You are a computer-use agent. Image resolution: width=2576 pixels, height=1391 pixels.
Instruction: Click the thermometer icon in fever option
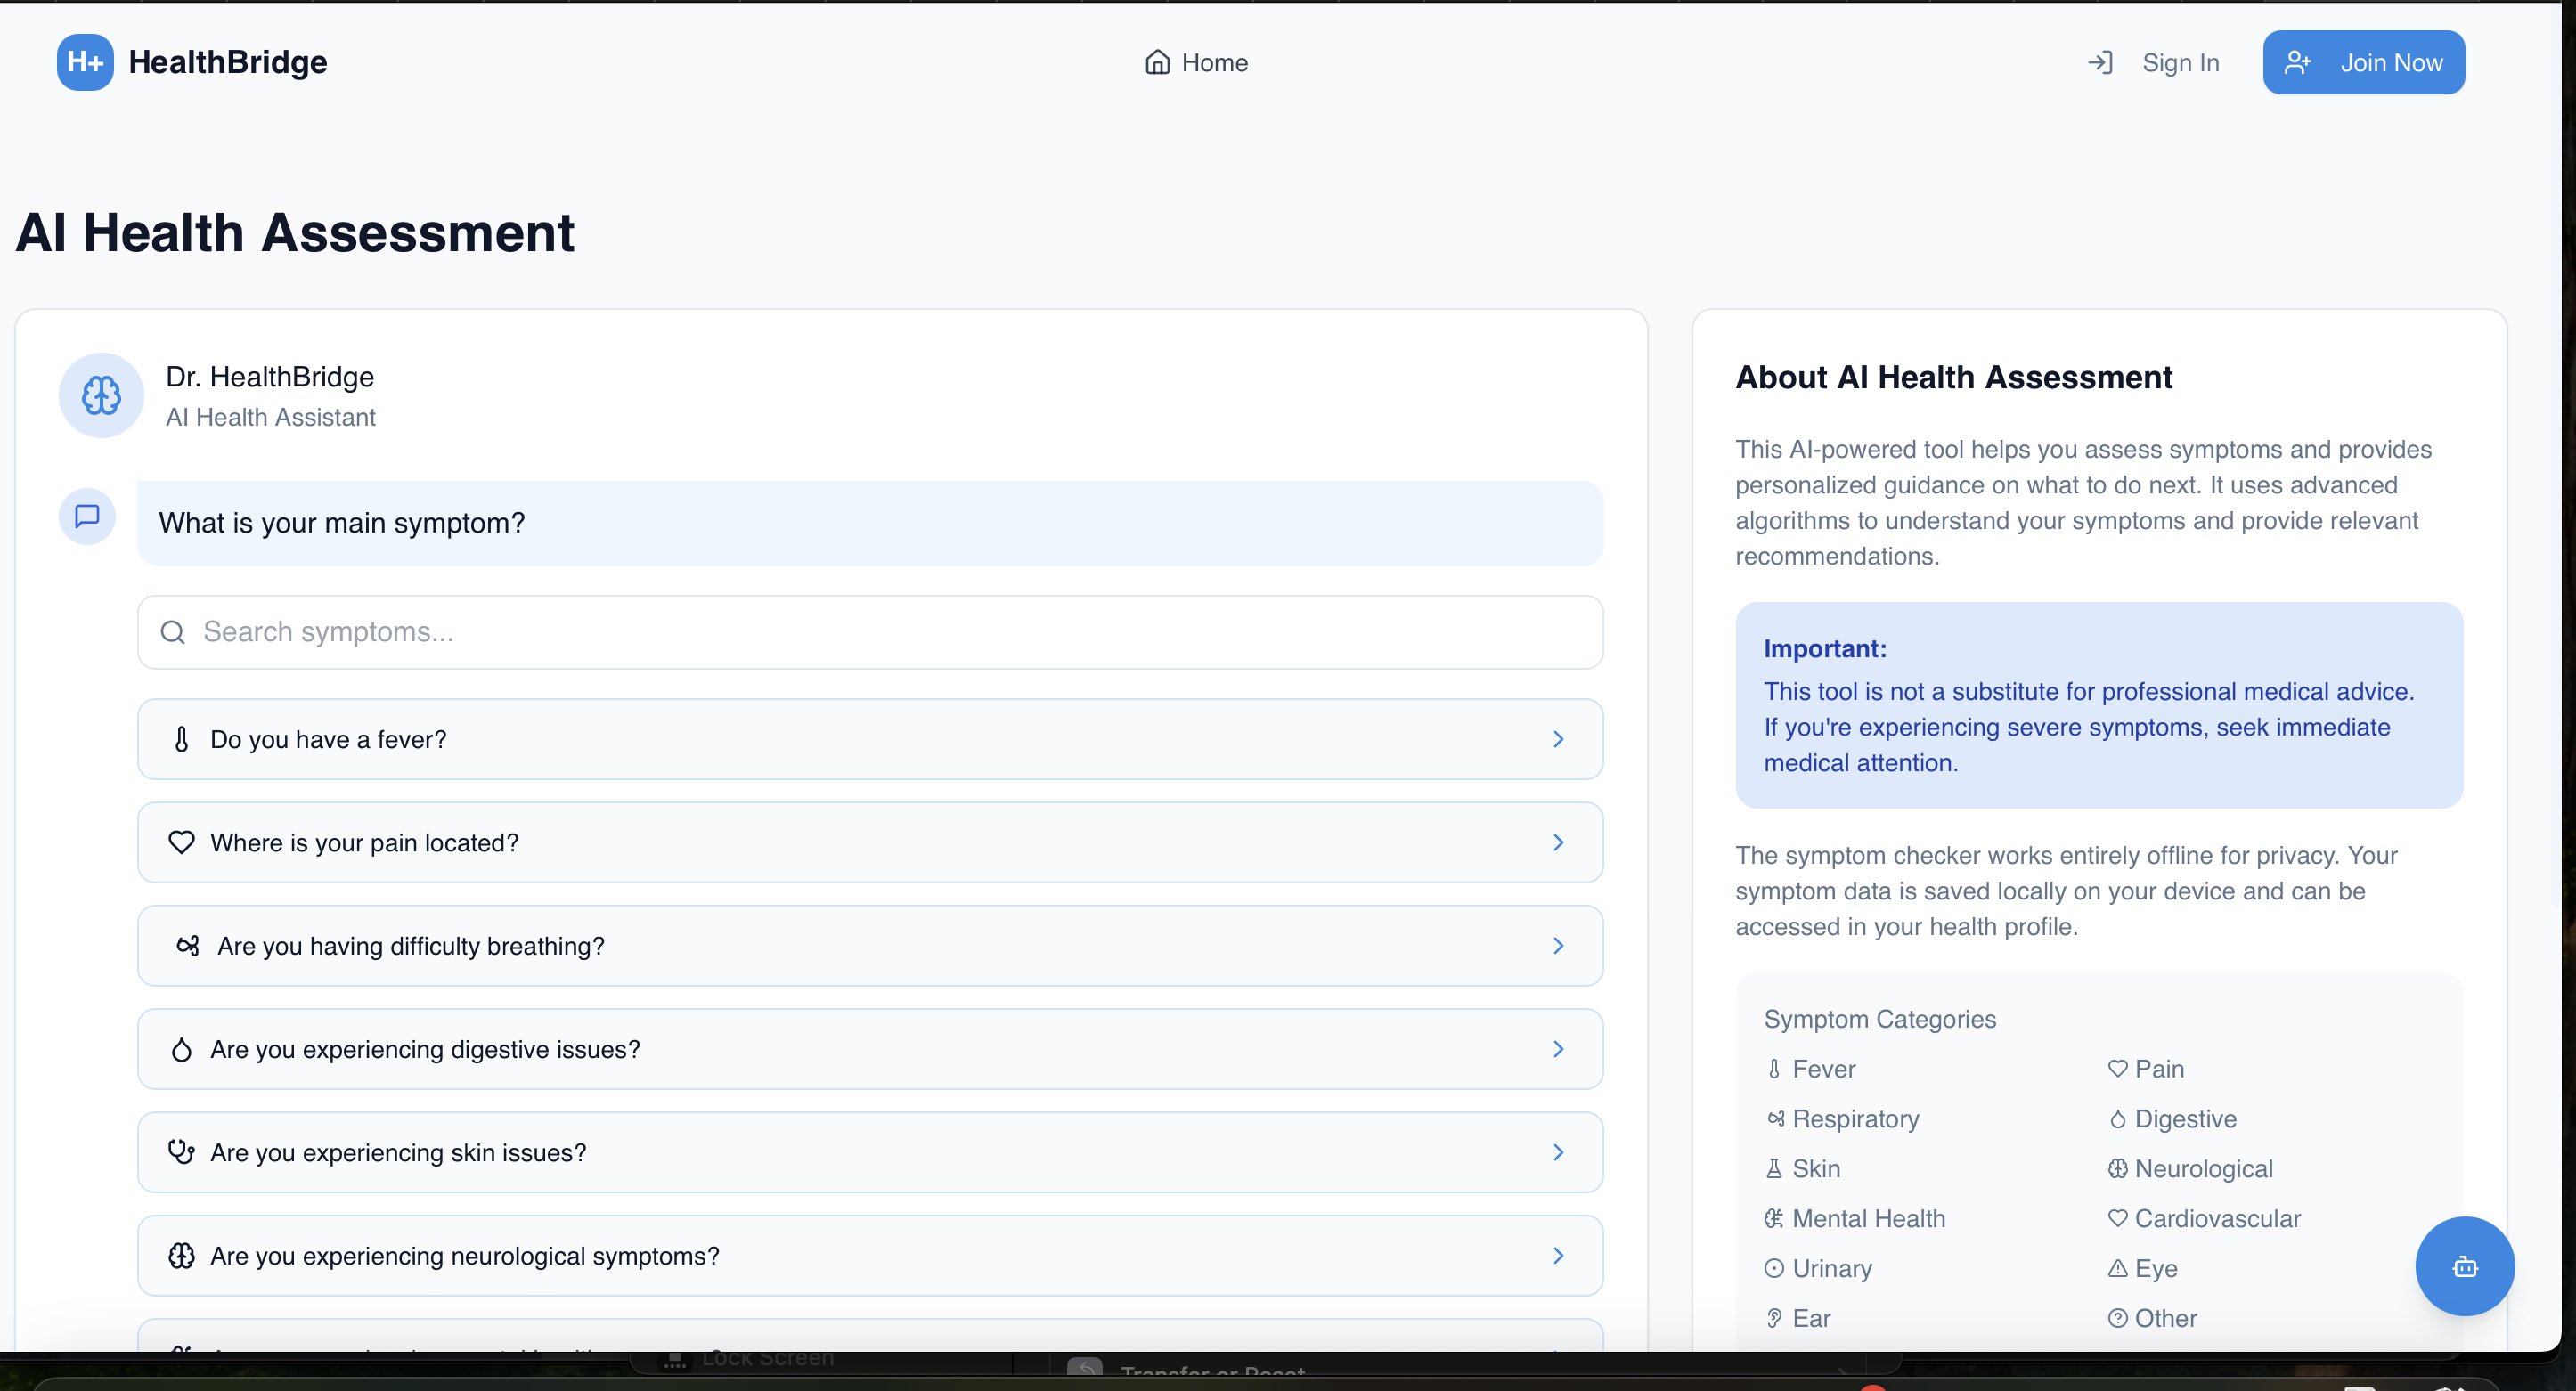(181, 739)
